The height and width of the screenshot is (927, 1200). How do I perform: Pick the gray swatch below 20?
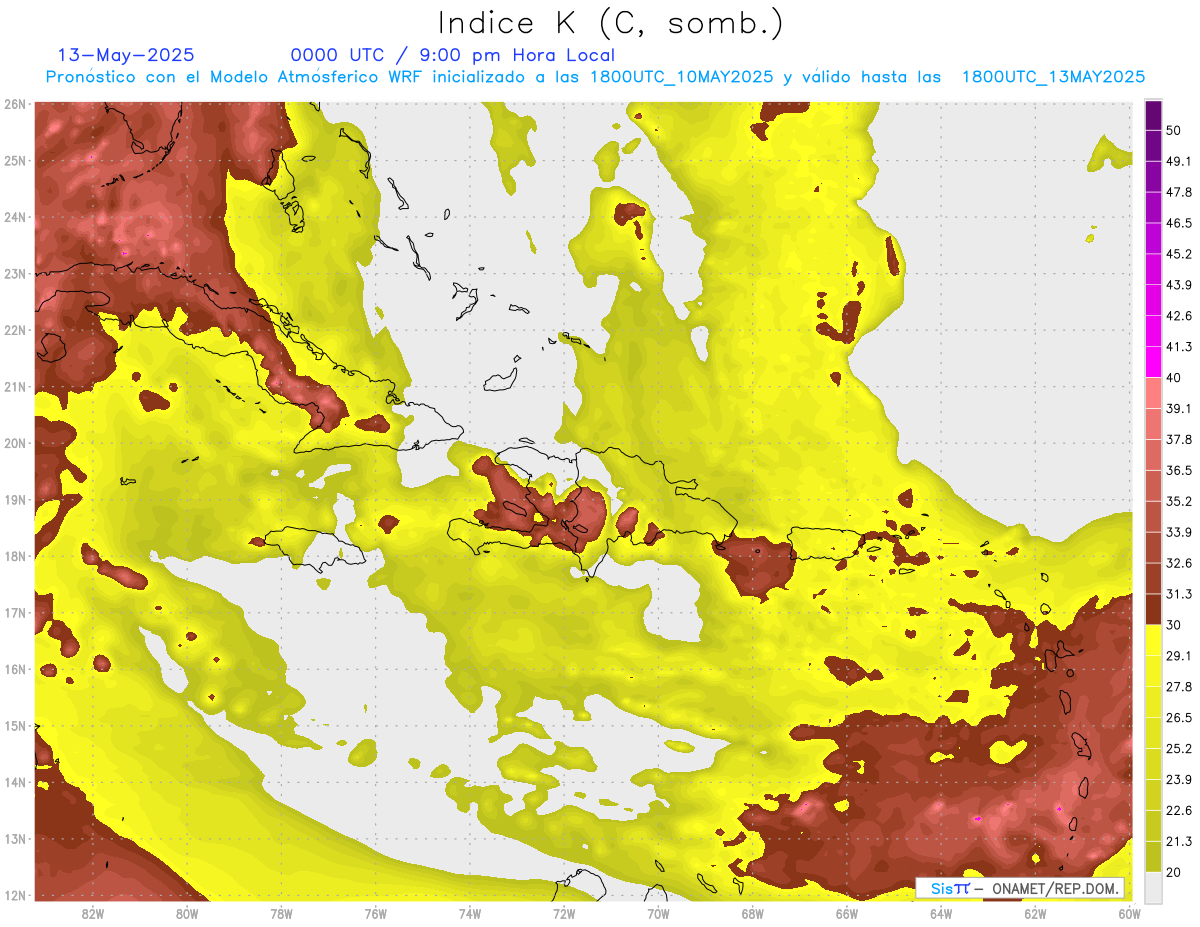pos(1153,887)
